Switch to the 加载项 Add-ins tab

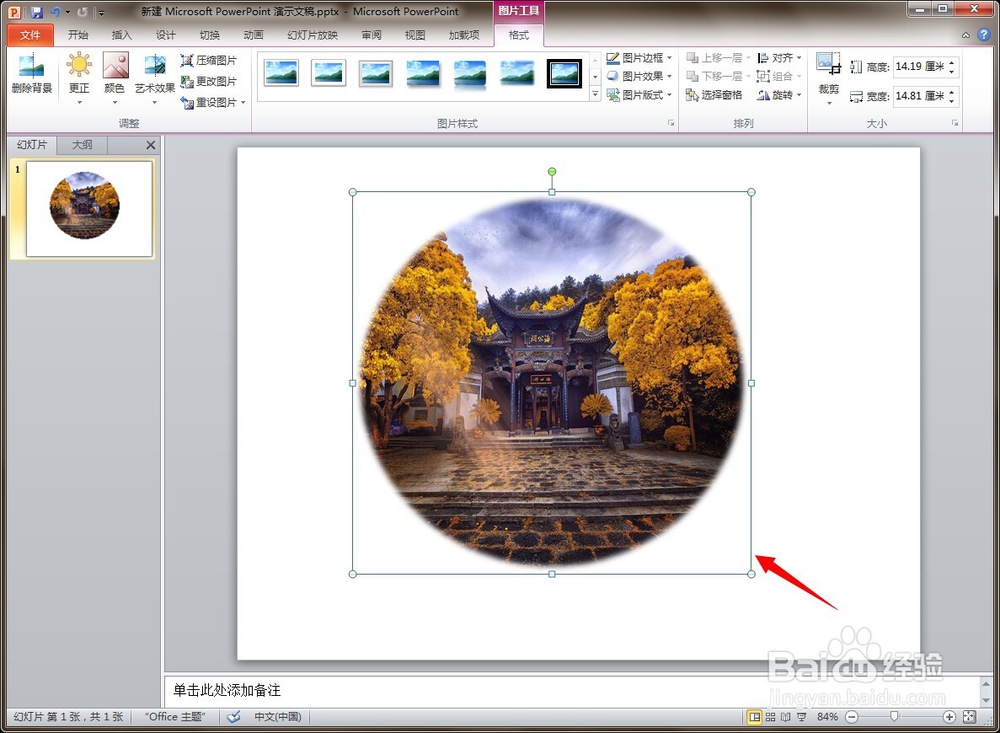(464, 35)
